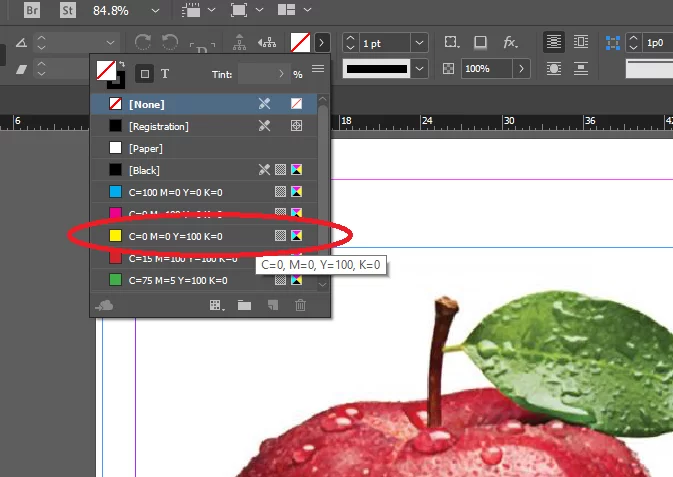Screen dimensions: 673x477
Task: Open Adobe Stock with the St icon
Action: (68, 10)
